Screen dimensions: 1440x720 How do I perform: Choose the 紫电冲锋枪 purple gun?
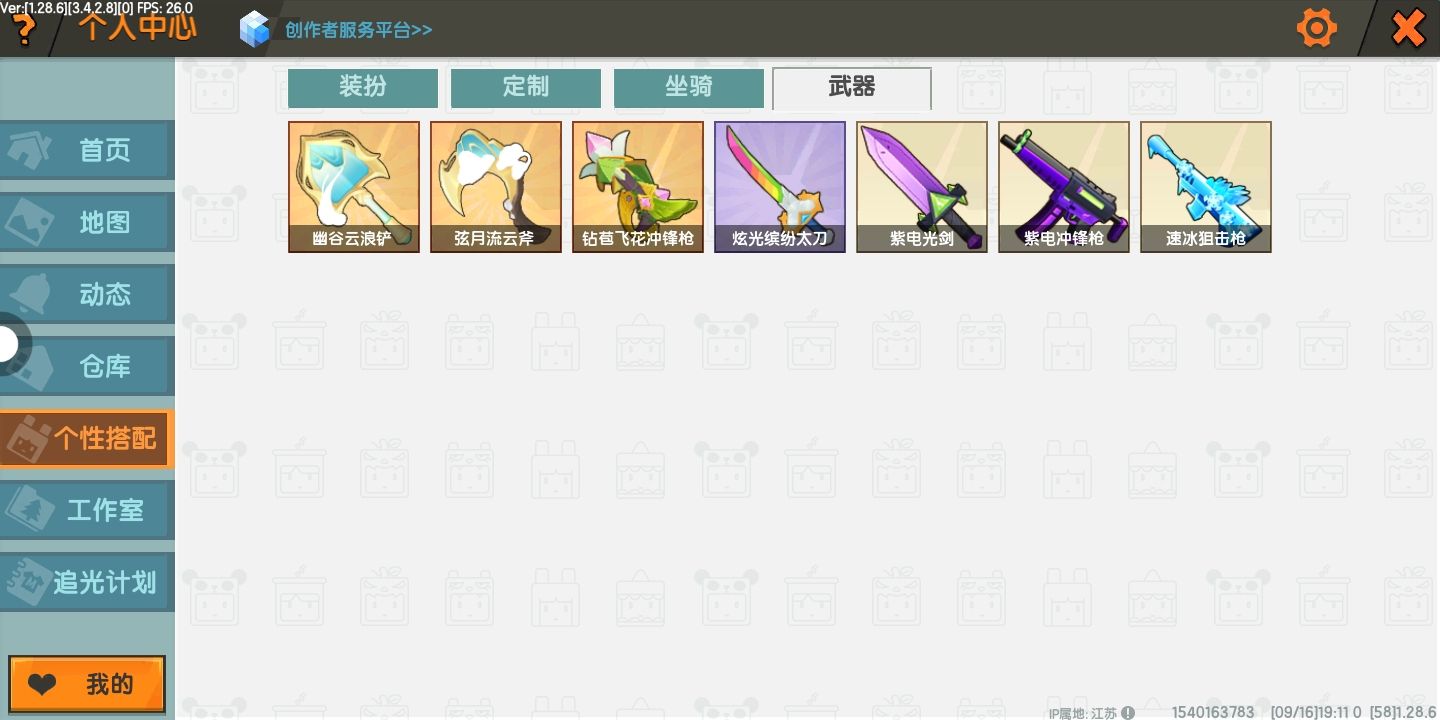point(1064,187)
